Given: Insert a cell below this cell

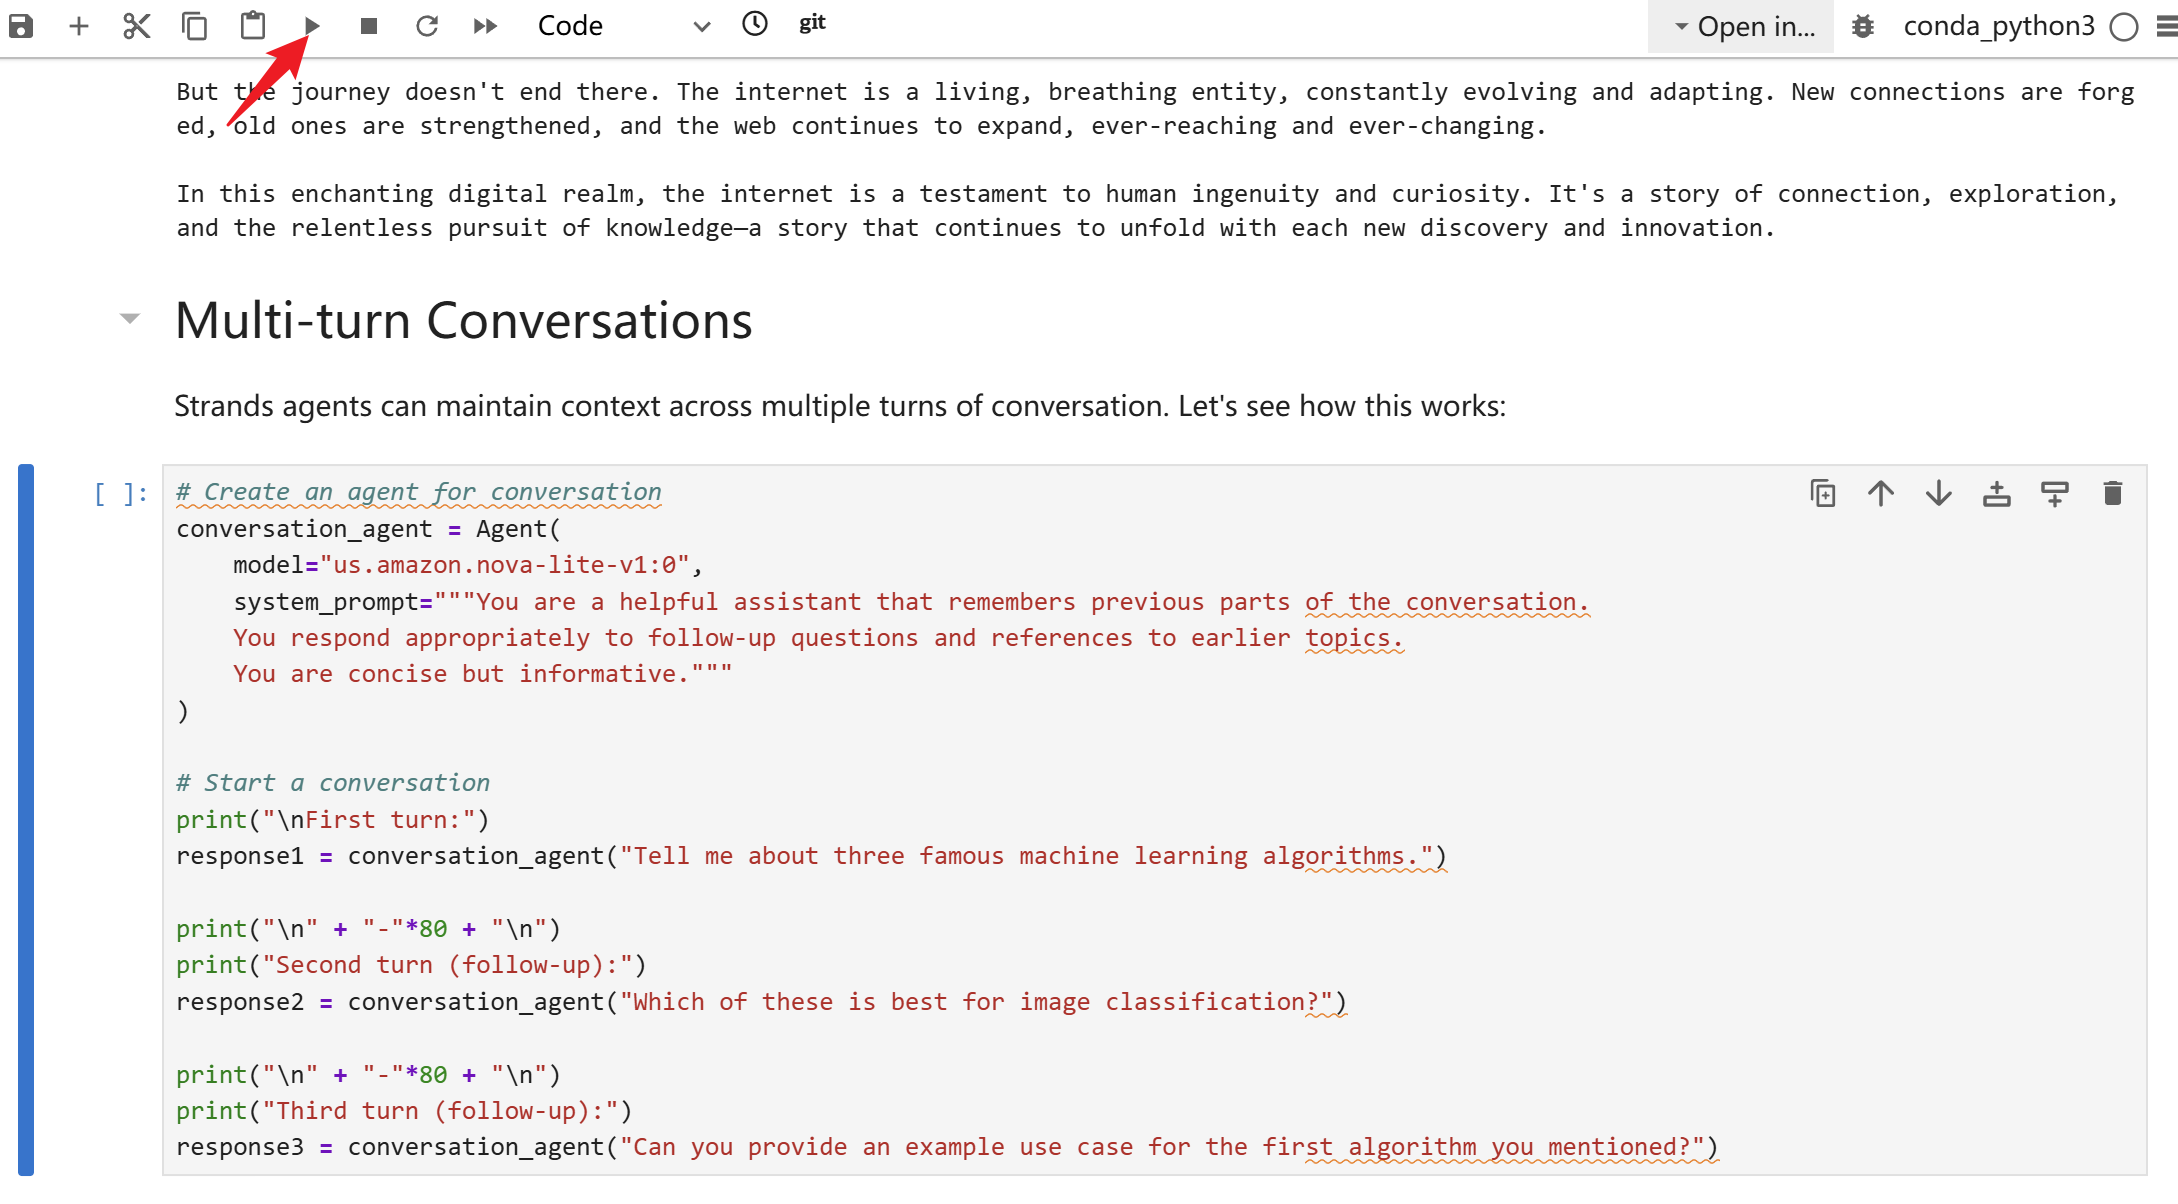Looking at the screenshot, I should pyautogui.click(x=2055, y=493).
